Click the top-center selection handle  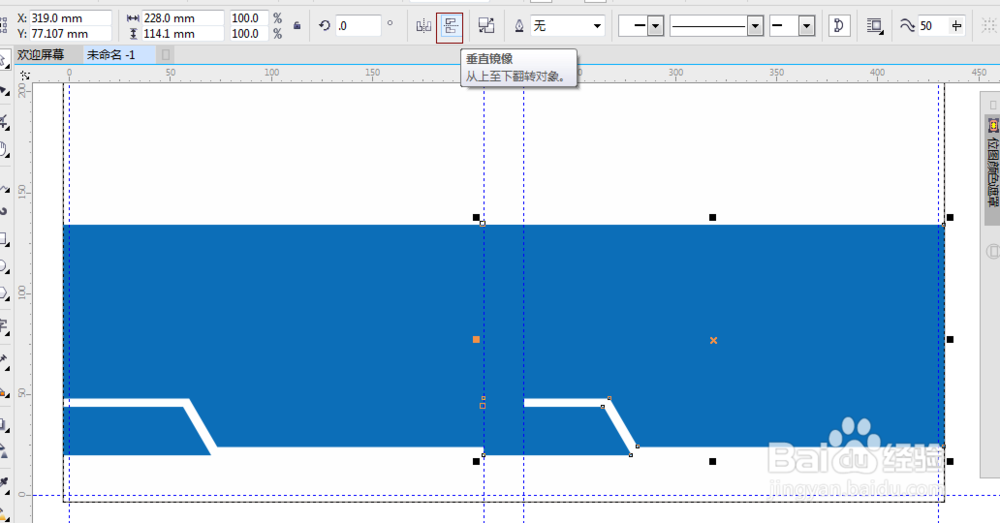click(712, 217)
